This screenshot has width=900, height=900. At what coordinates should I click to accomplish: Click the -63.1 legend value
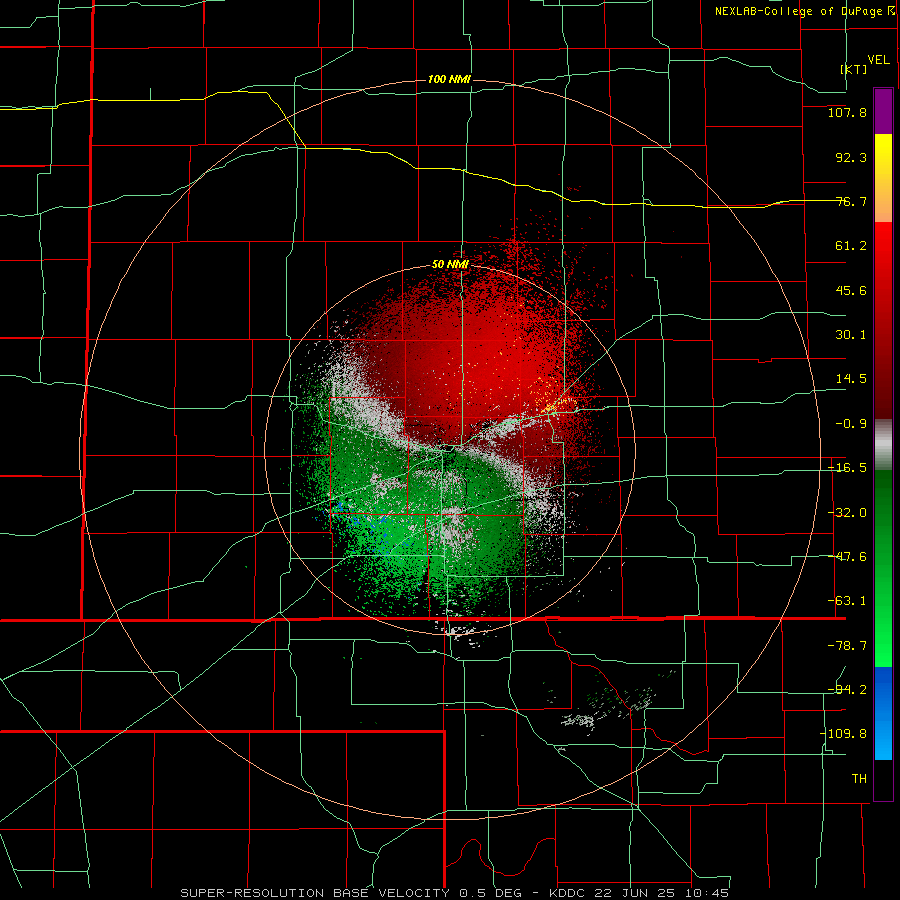[847, 601]
